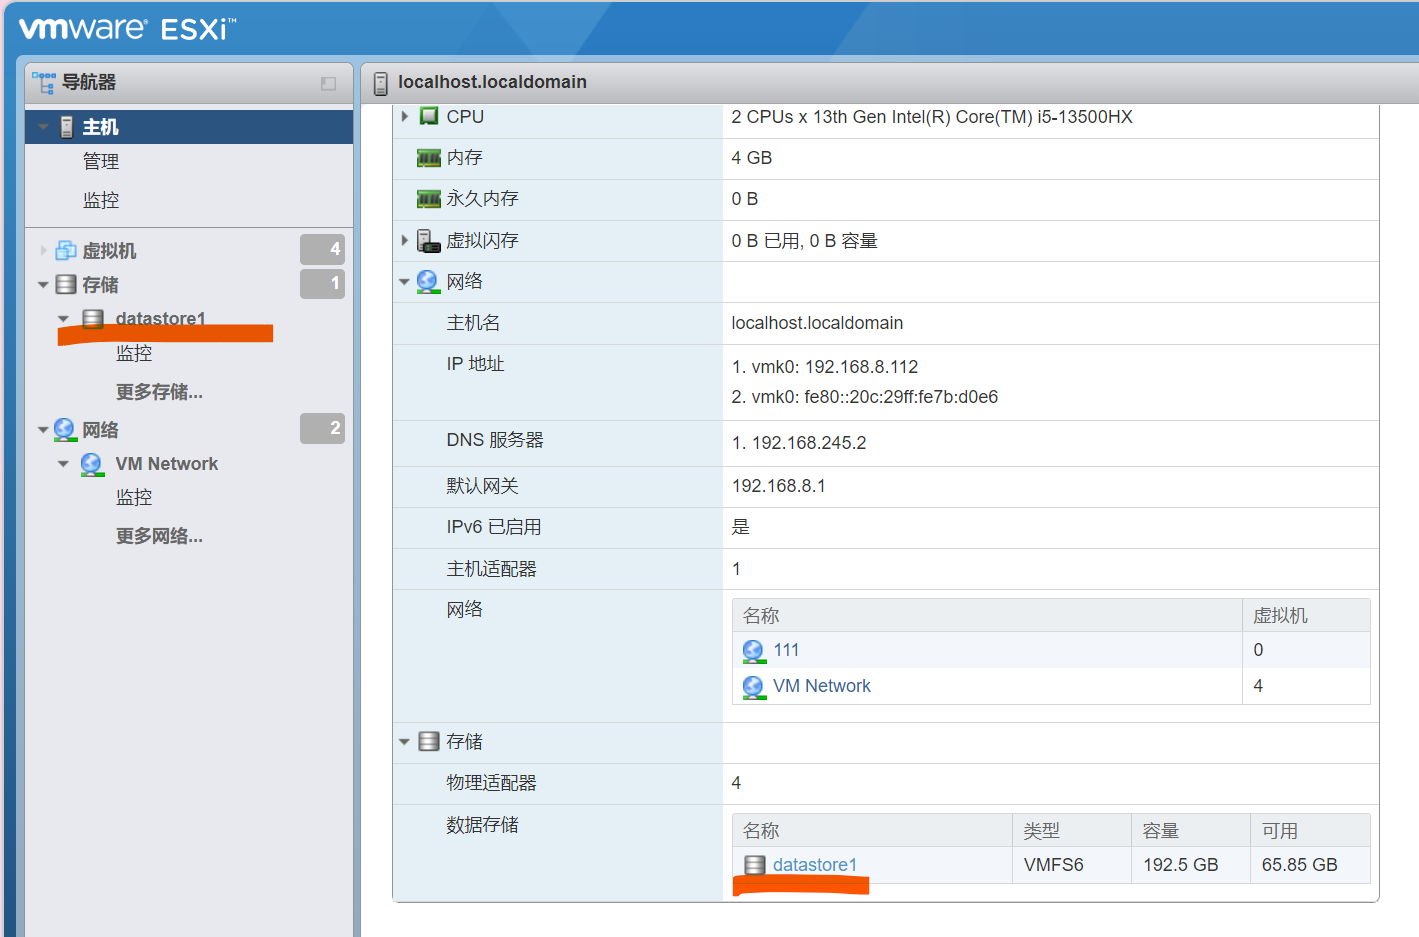This screenshot has height=937, width=1419.
Task: Sort network table by 名称 column
Action: 987,615
